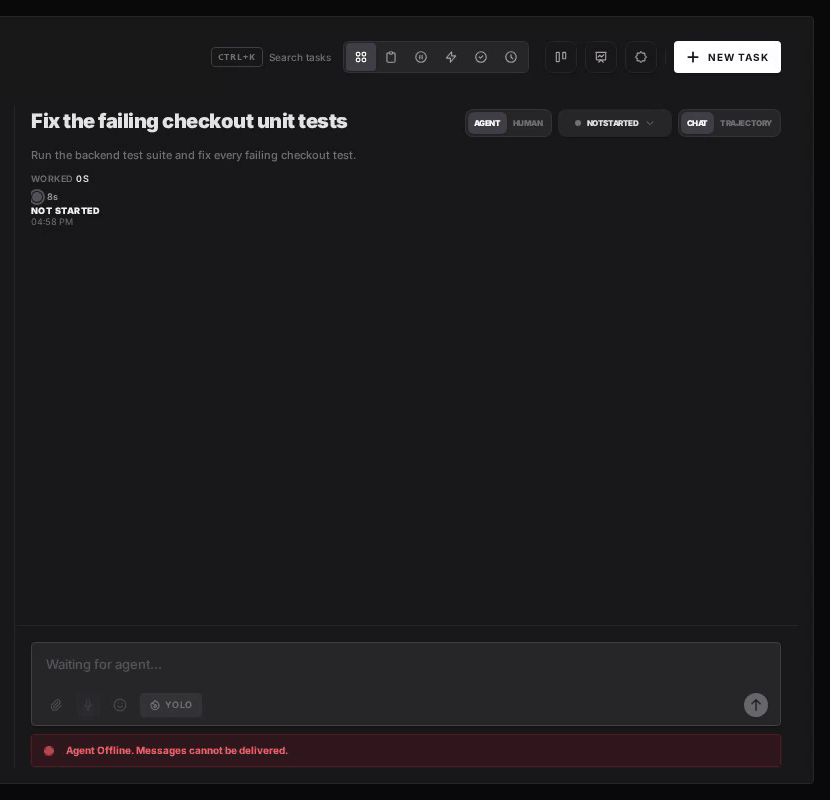Switch assignee to AGENT
The width and height of the screenshot is (830, 800).
[487, 123]
